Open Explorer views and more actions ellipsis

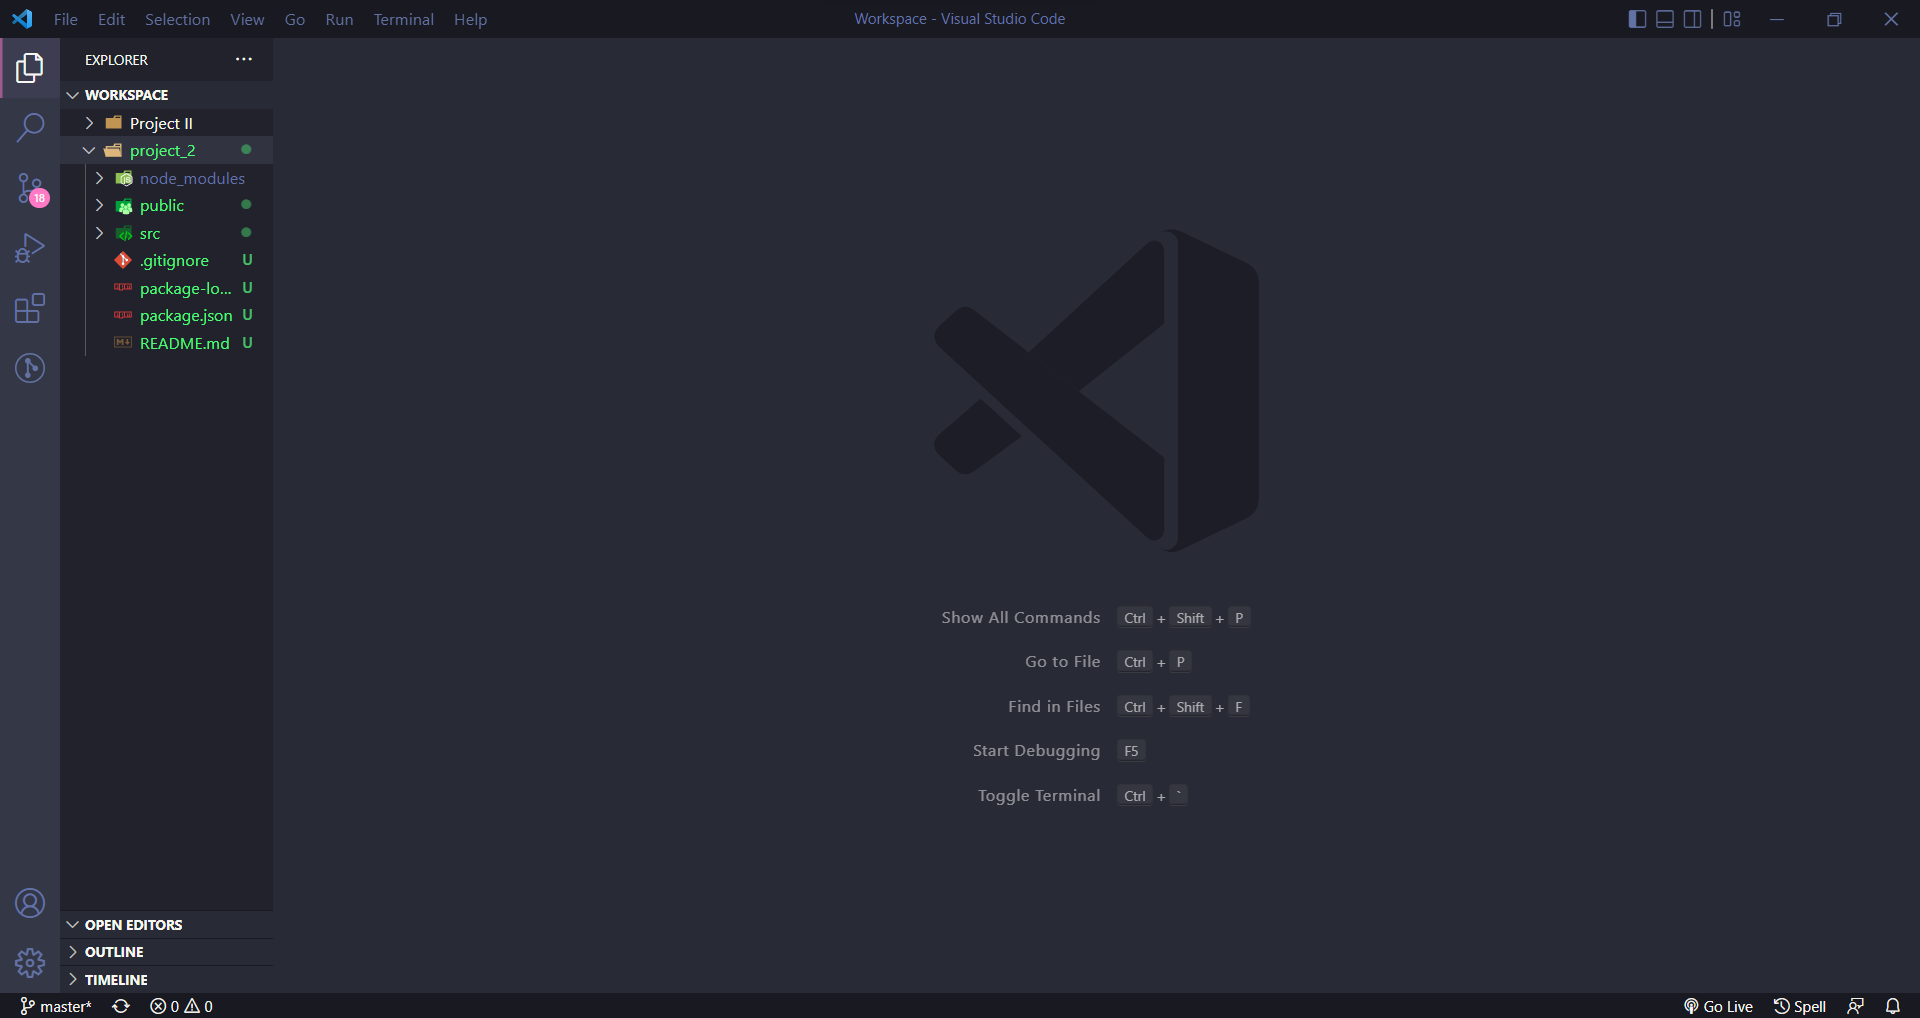click(244, 60)
